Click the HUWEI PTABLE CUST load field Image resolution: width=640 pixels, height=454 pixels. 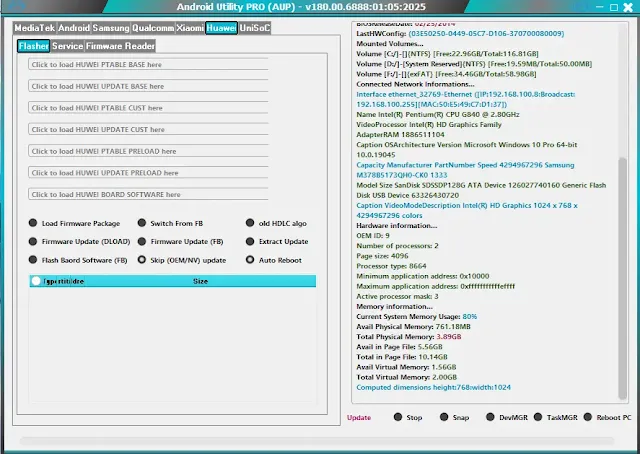click(148, 107)
